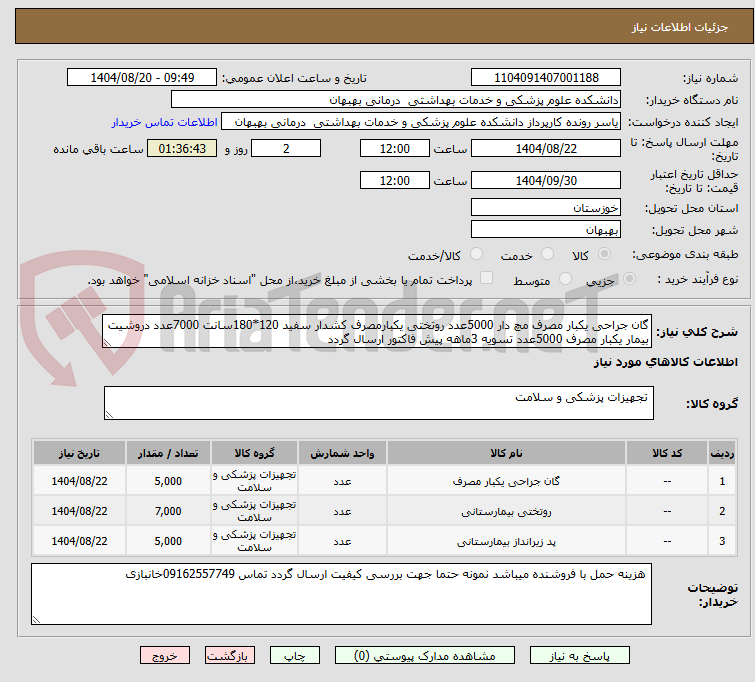Click the نام دستگاه خریدار field
The height and width of the screenshot is (682, 755).
tap(395, 100)
